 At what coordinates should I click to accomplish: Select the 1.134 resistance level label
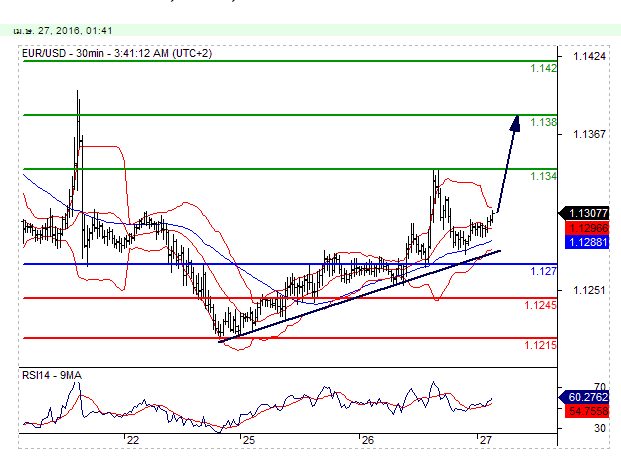543,176
